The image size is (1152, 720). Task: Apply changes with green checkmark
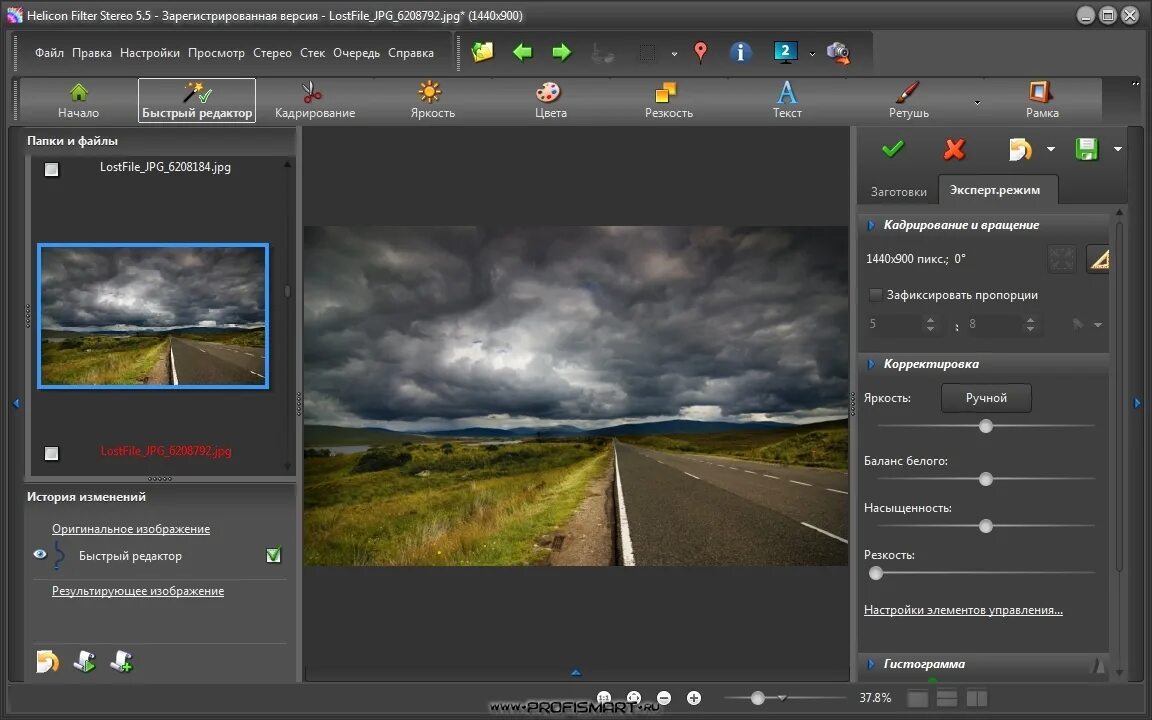coord(893,149)
